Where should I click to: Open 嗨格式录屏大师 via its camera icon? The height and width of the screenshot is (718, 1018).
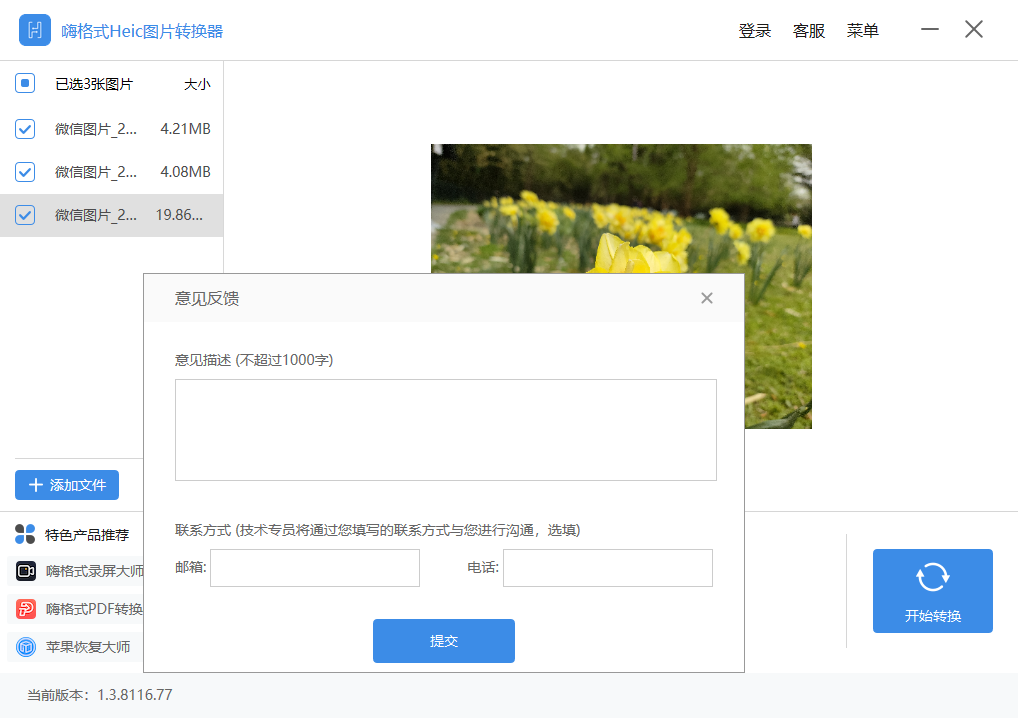pos(24,570)
